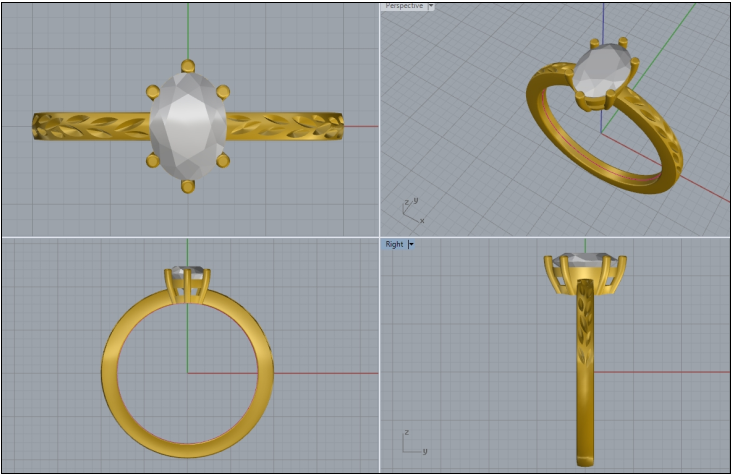Click the world axis icon in Perspective viewport

pos(410,208)
